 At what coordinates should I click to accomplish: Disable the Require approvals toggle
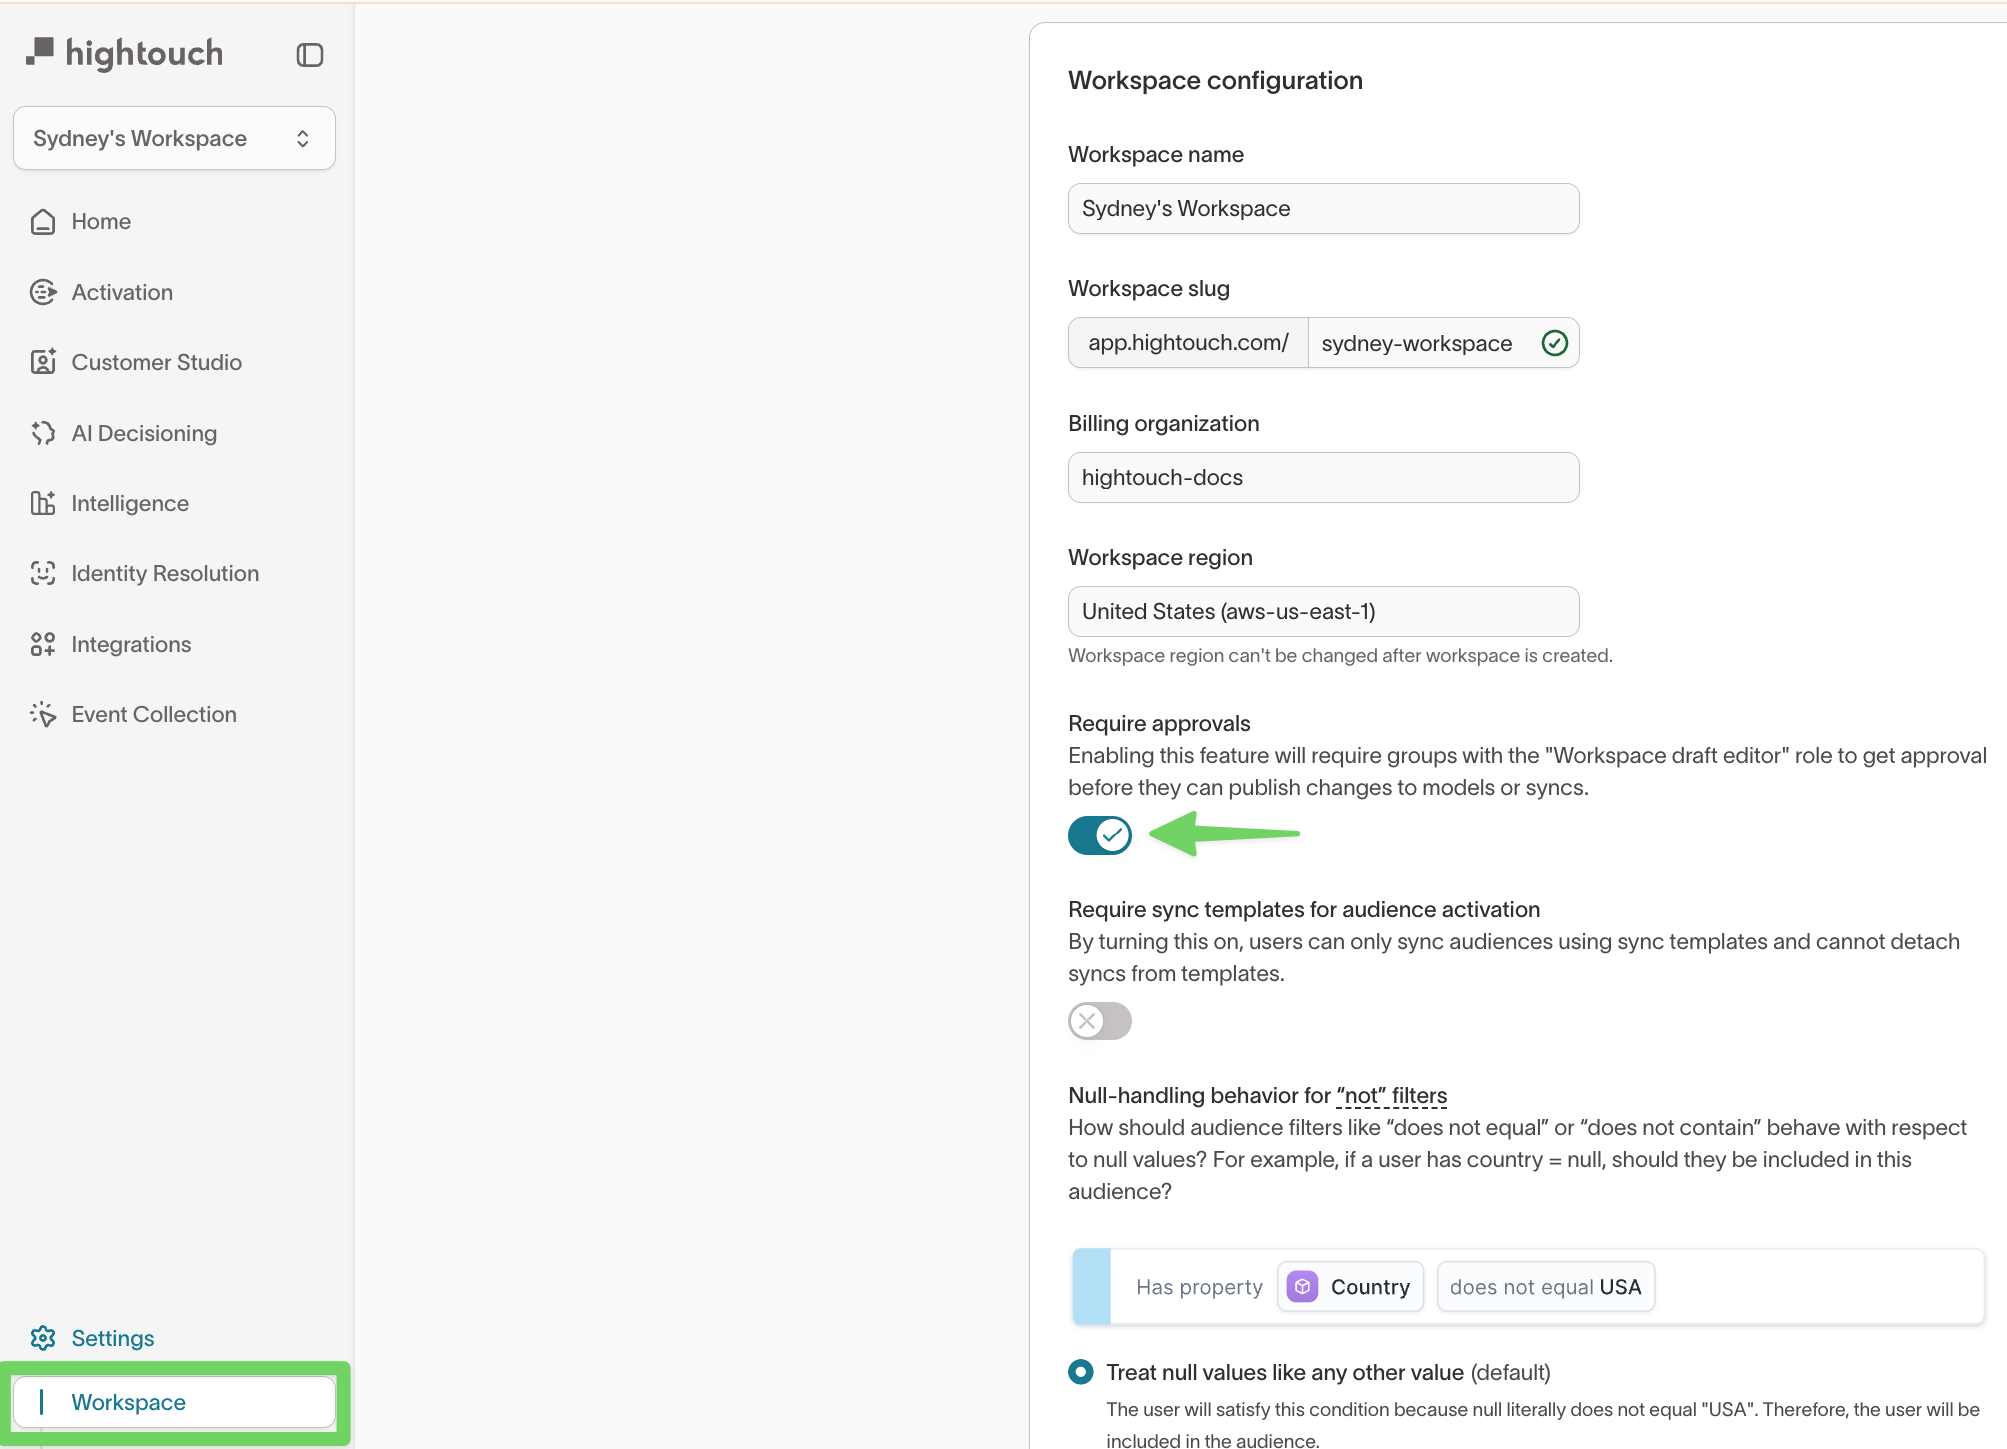1099,835
